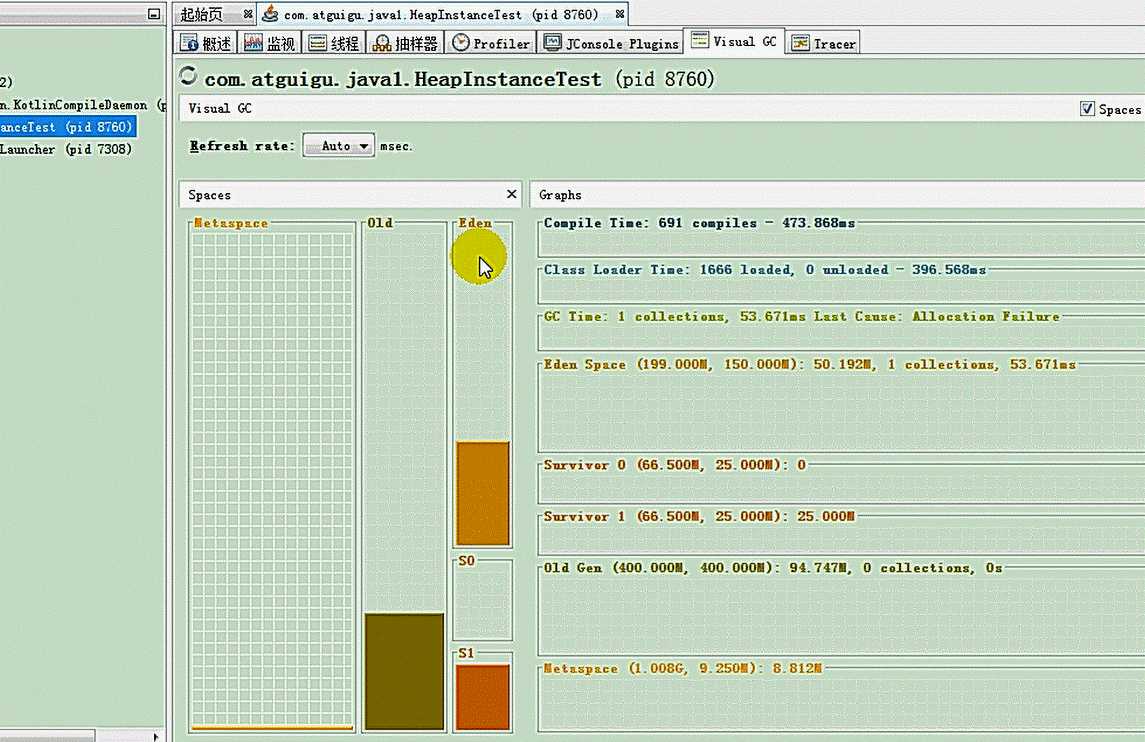Close the Spaces panel
The height and width of the screenshot is (742, 1145).
point(512,194)
